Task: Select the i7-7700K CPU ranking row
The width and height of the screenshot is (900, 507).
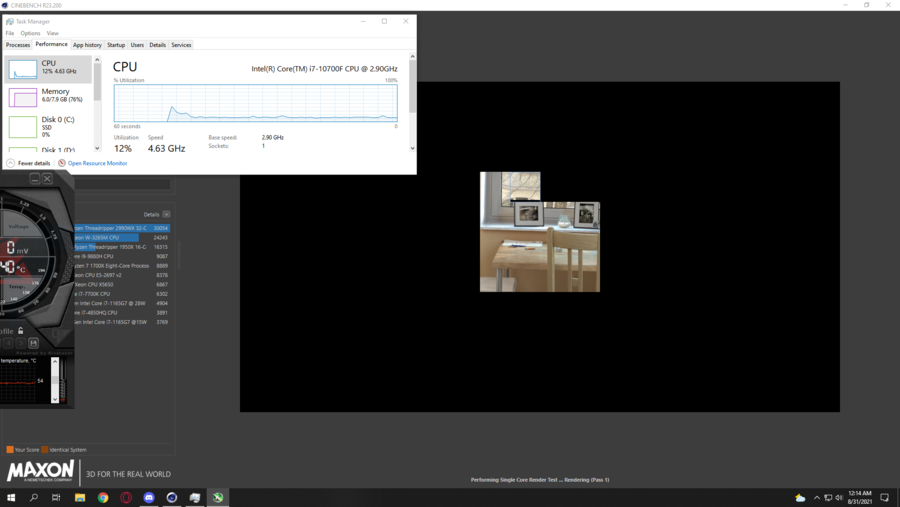Action: [122, 293]
